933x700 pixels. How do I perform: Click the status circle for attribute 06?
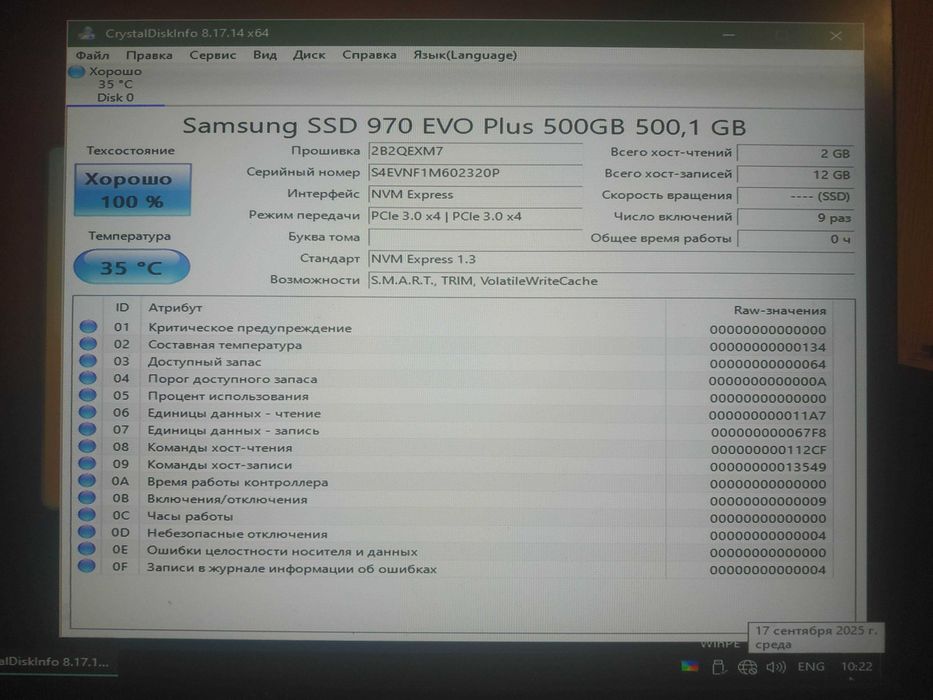point(87,412)
